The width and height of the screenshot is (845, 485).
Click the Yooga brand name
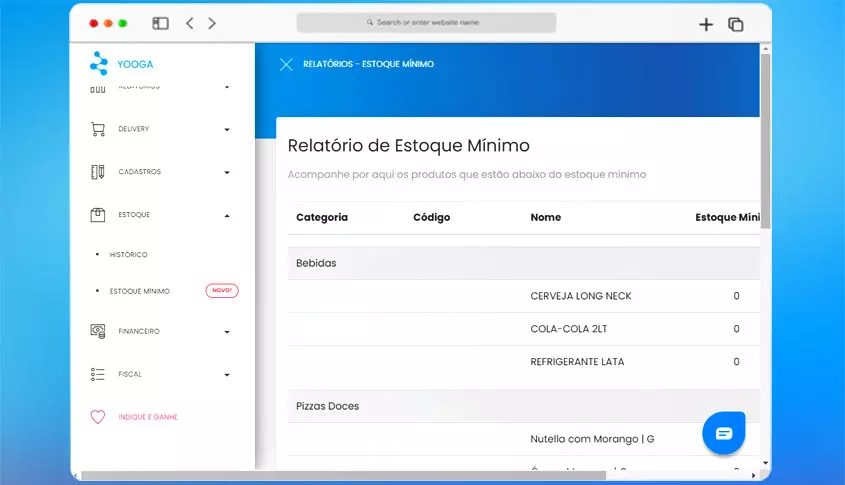click(135, 64)
